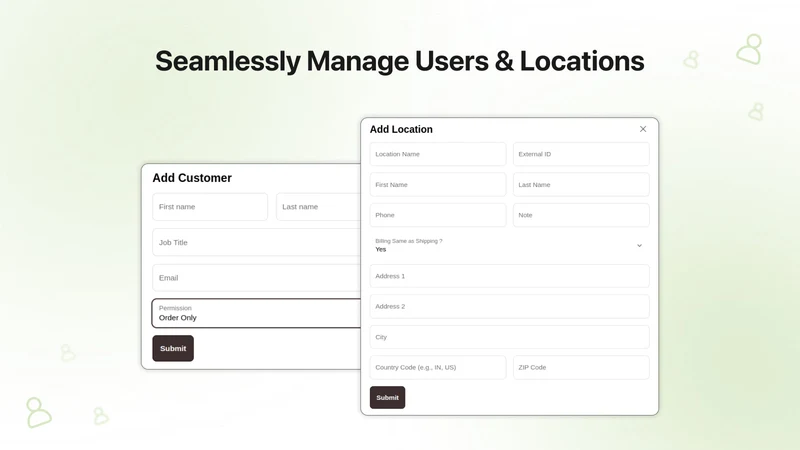The width and height of the screenshot is (800, 450).
Task: Focus the External ID input
Action: click(x=581, y=154)
